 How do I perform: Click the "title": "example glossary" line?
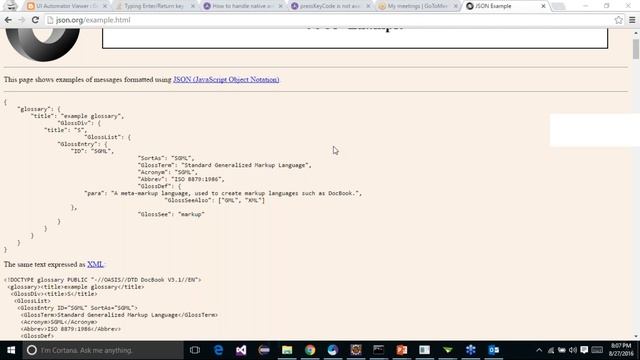point(77,116)
